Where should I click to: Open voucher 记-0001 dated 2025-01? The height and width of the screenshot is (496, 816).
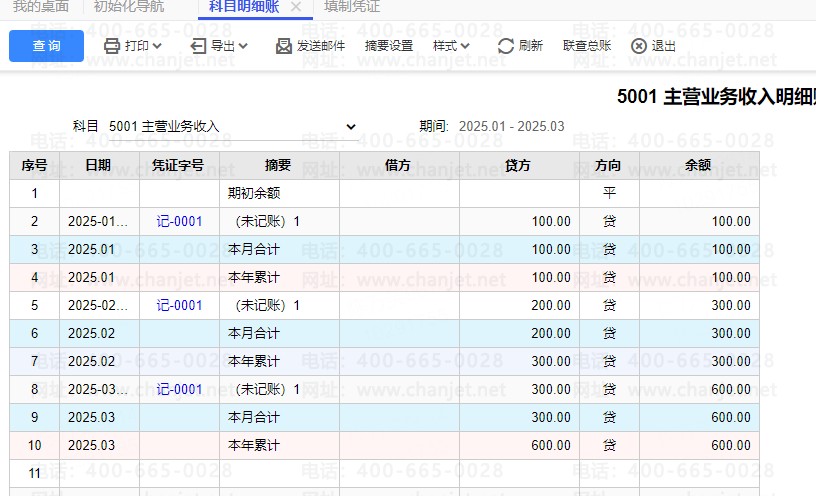click(x=179, y=222)
